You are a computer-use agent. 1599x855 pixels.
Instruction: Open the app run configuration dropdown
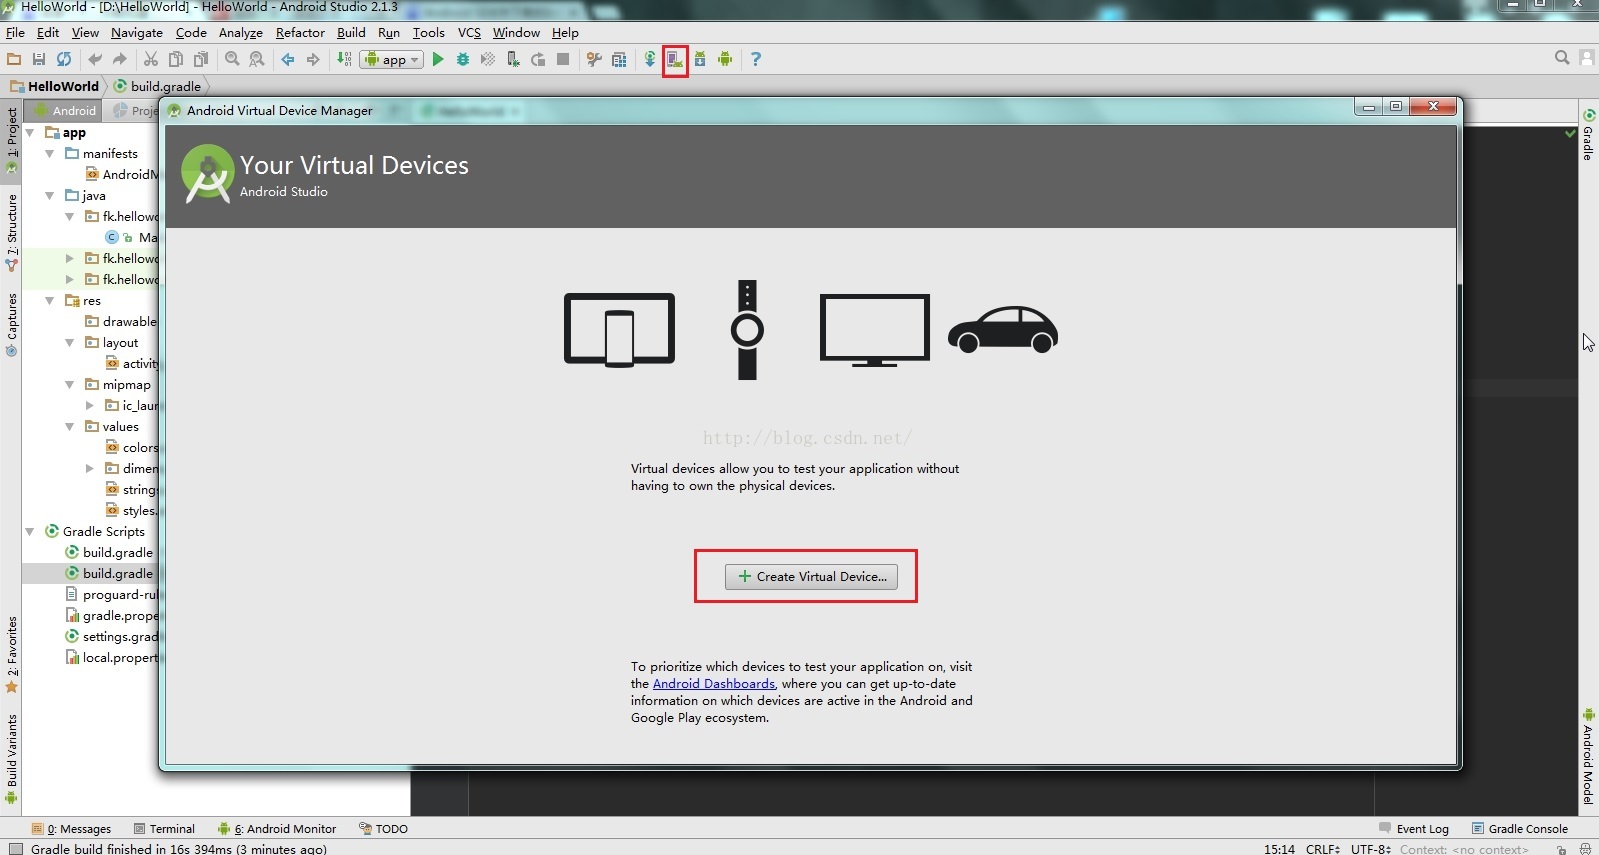[392, 60]
